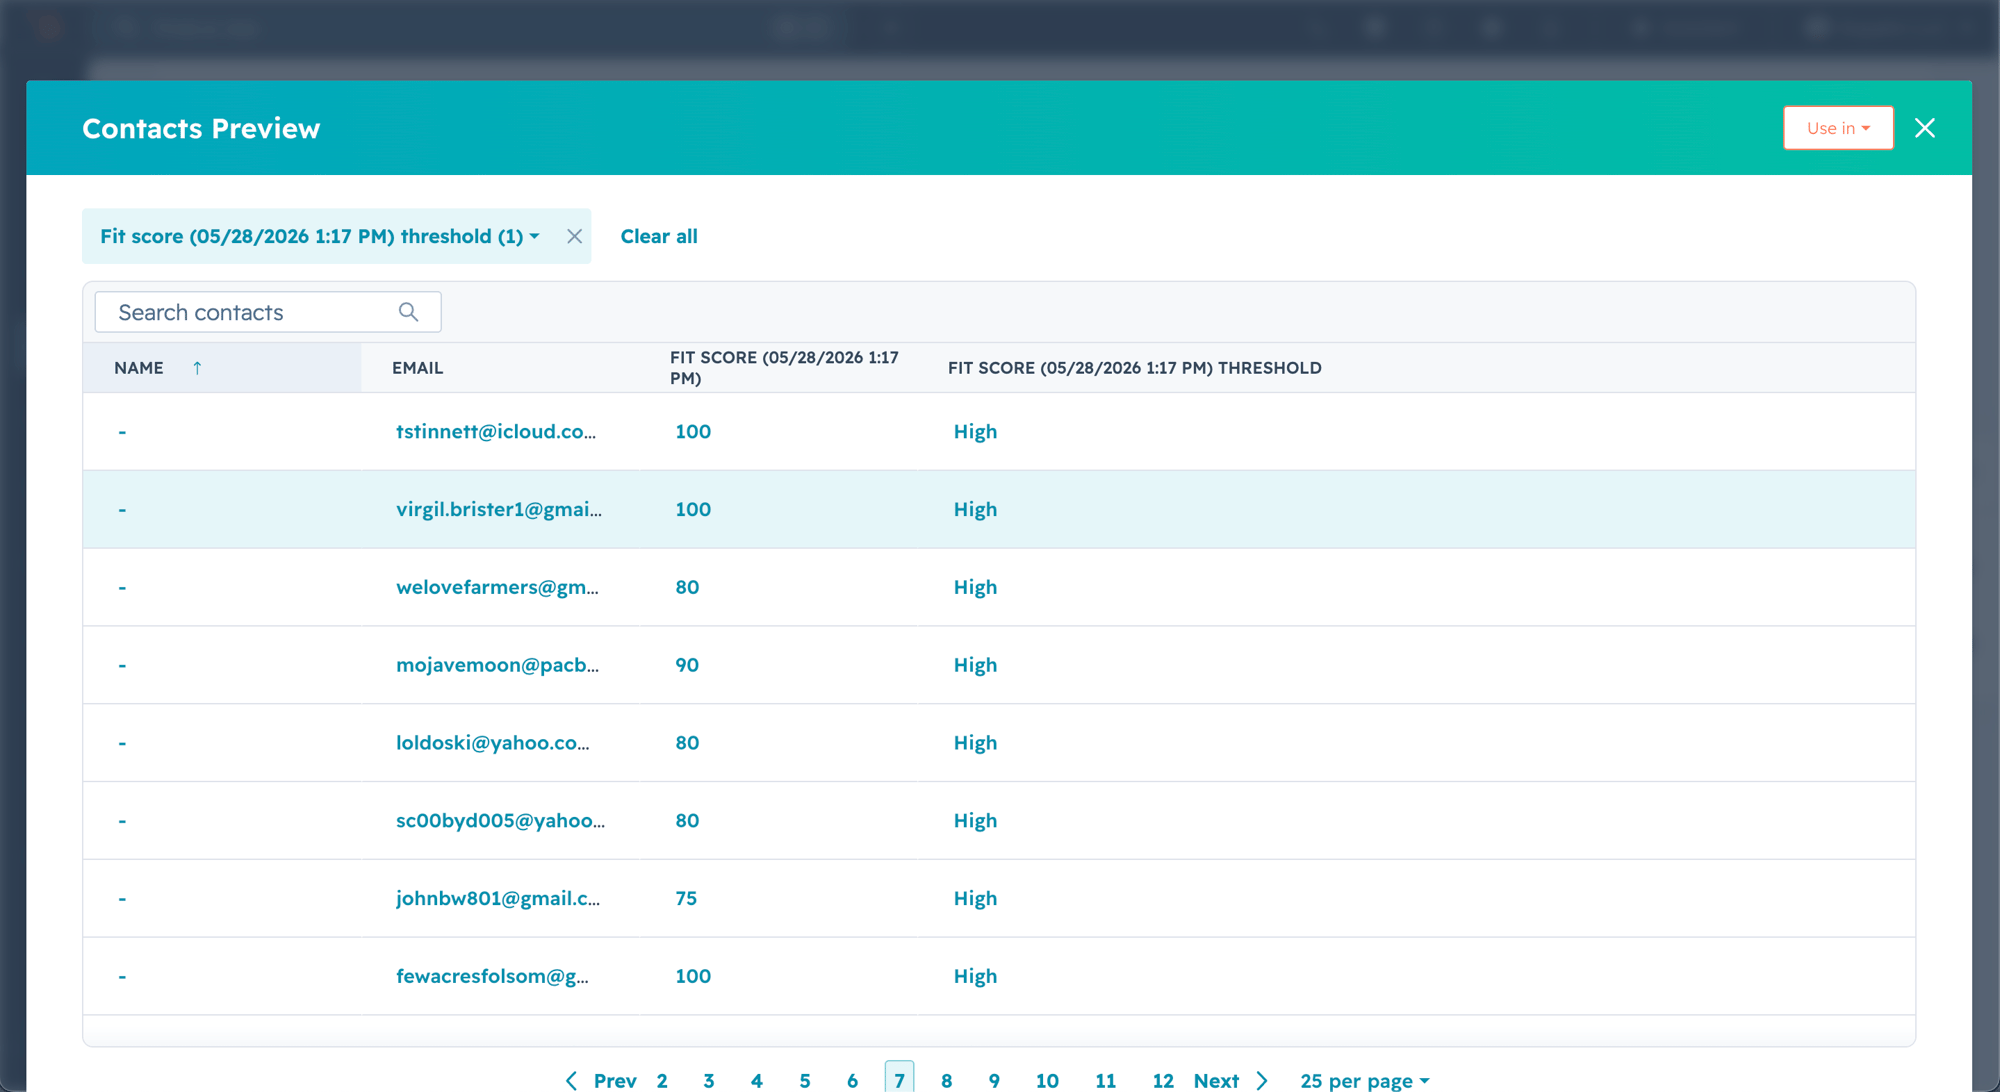Viewport: 2000px width, 1092px height.
Task: Click score 100 in virgil.brister1 row
Action: 693,510
